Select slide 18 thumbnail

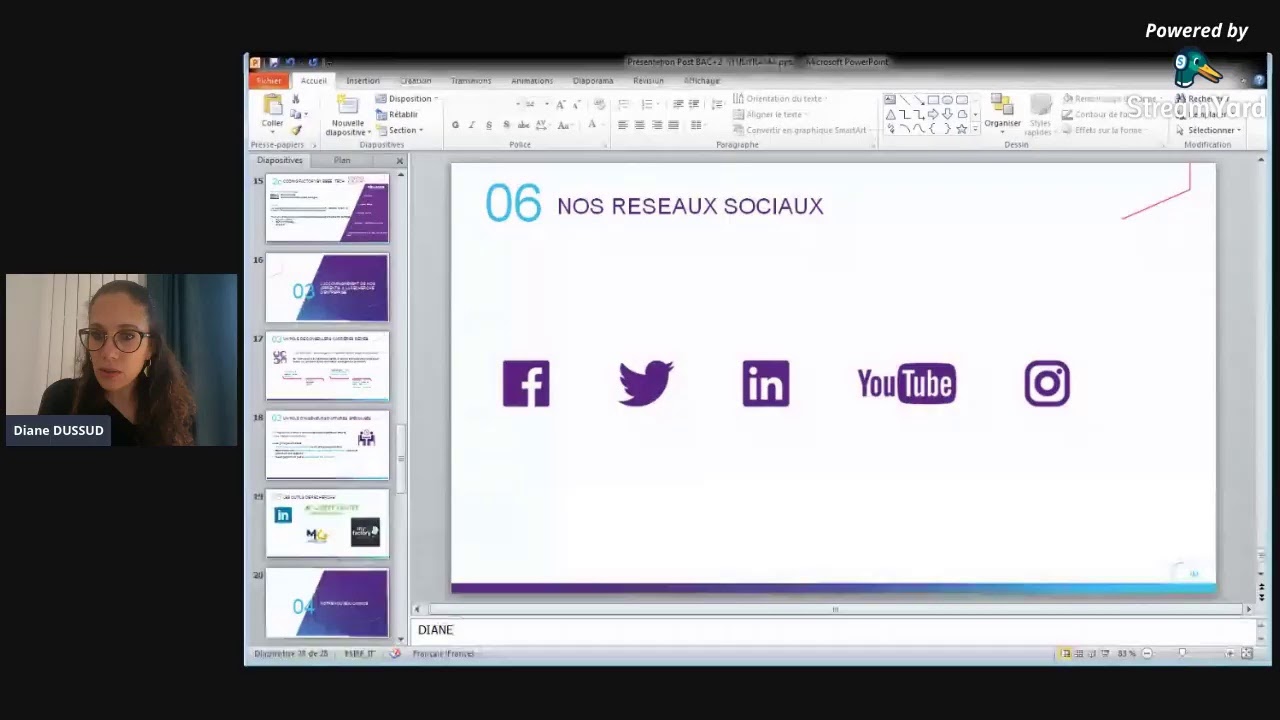point(327,445)
